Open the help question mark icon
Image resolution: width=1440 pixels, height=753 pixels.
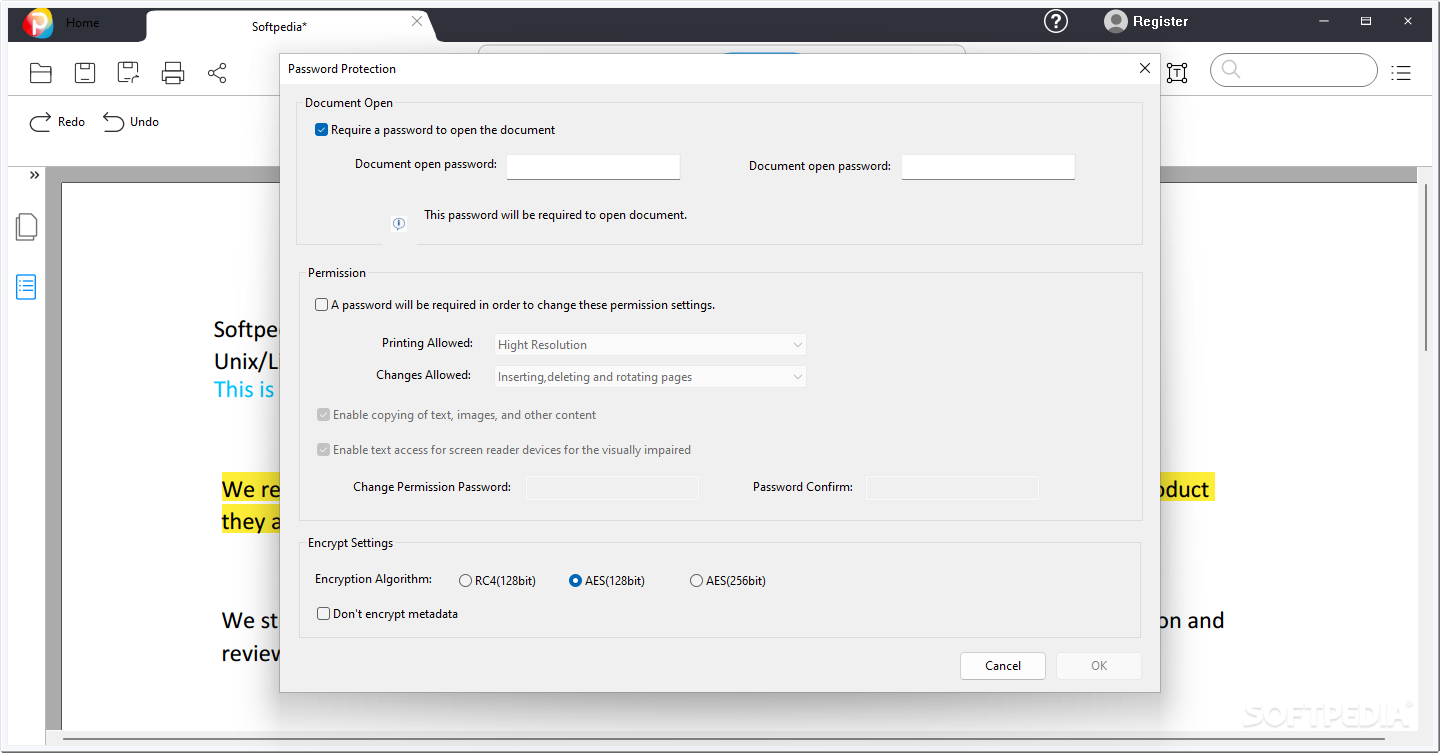point(1056,21)
